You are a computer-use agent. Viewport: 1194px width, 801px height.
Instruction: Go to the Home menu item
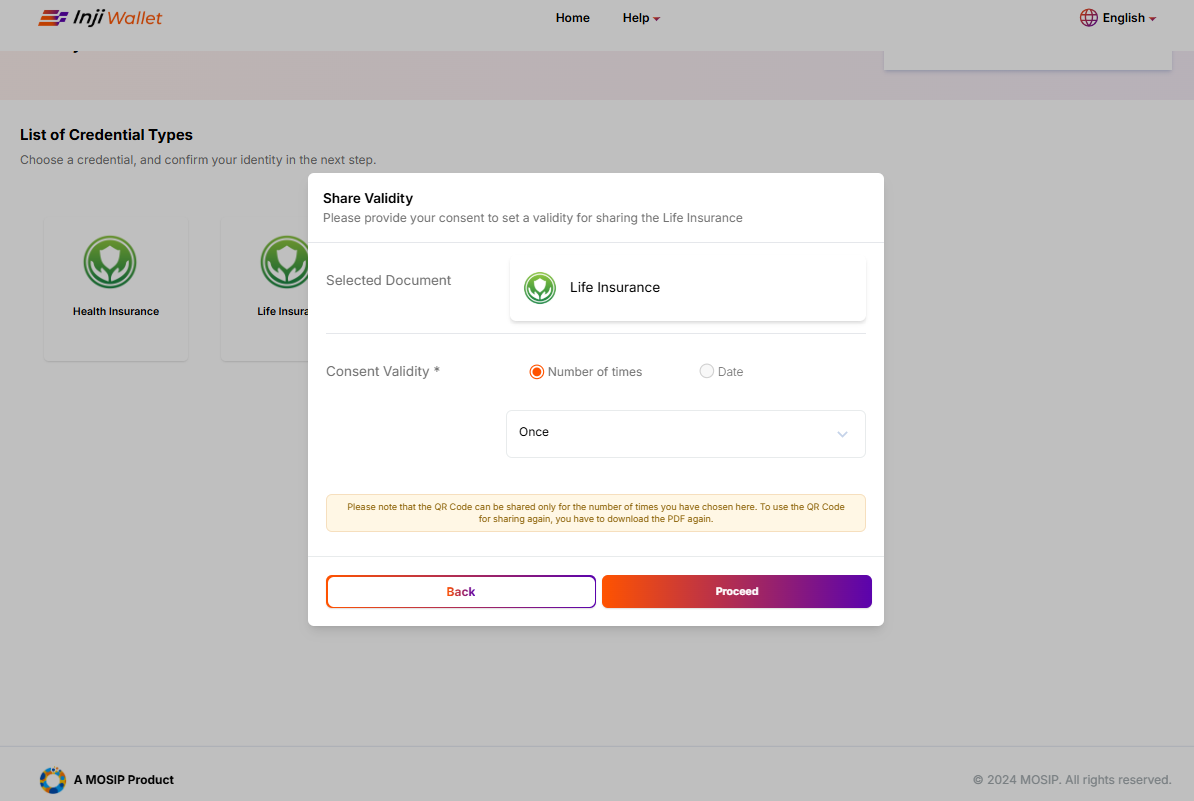click(x=573, y=18)
